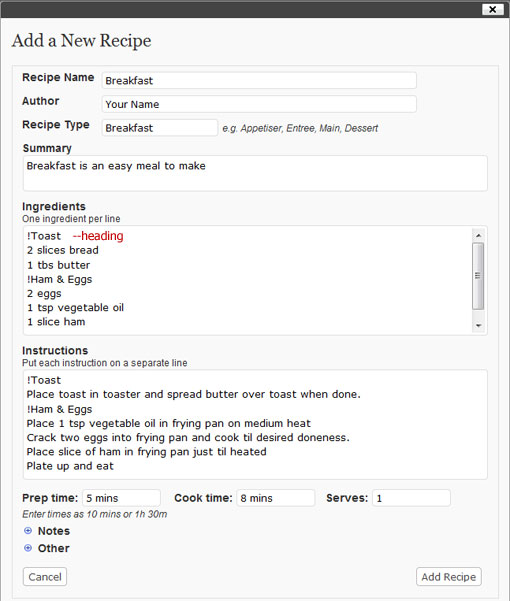The image size is (510, 601).
Task: Click inside the Summary text area
Action: (x=255, y=173)
